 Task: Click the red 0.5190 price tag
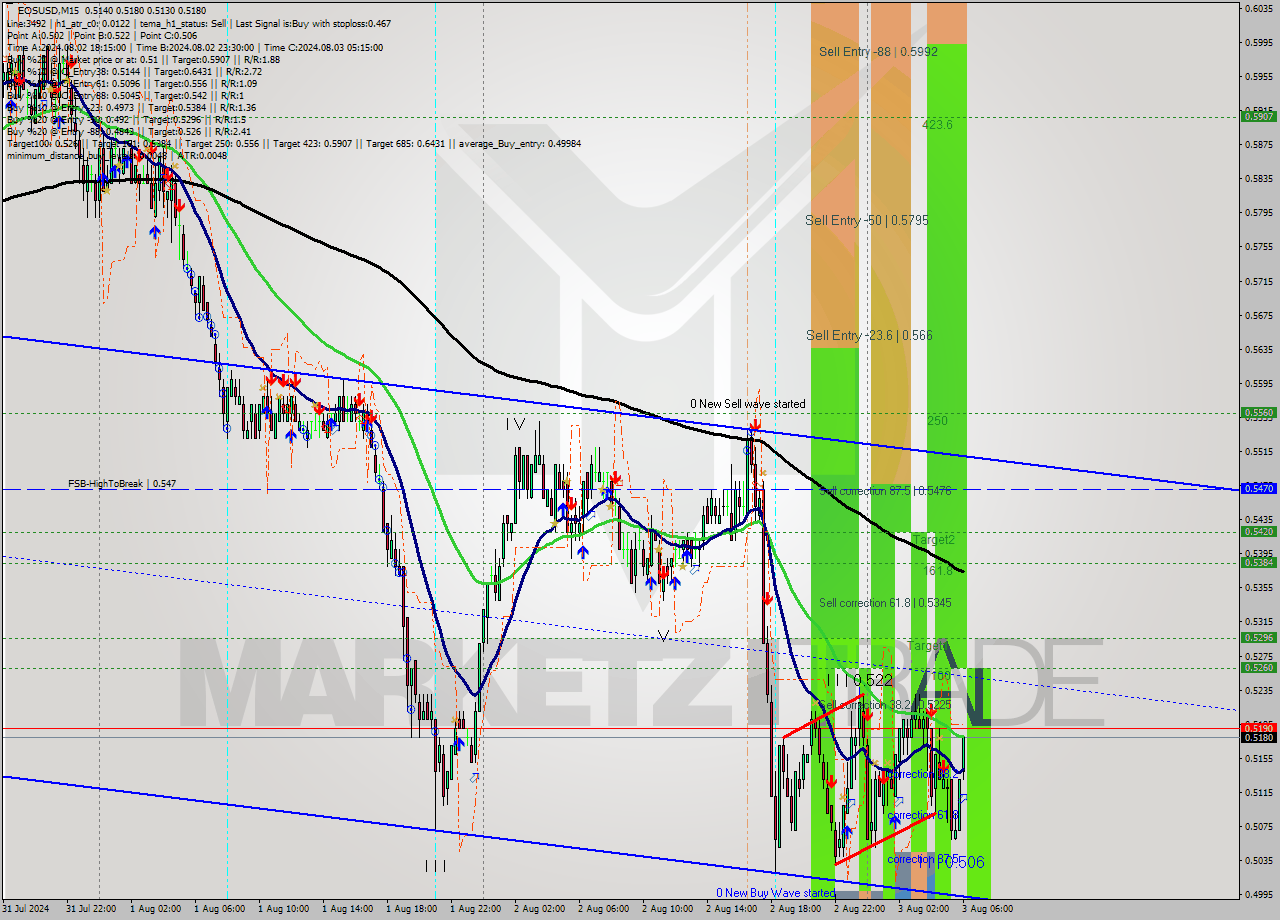pos(1258,727)
